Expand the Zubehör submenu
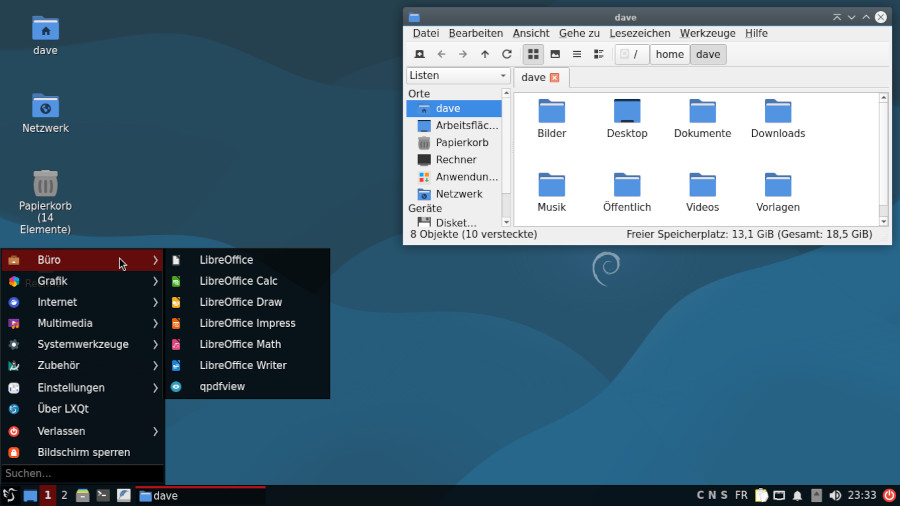 tap(83, 365)
